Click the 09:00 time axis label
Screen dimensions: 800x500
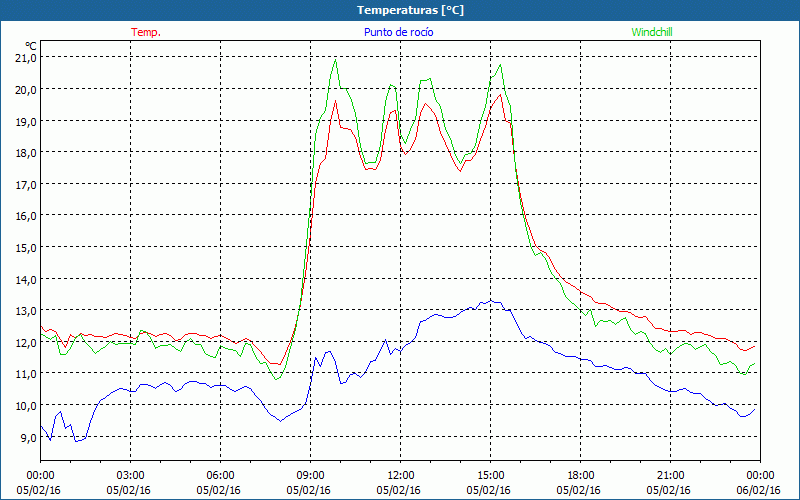pos(310,476)
